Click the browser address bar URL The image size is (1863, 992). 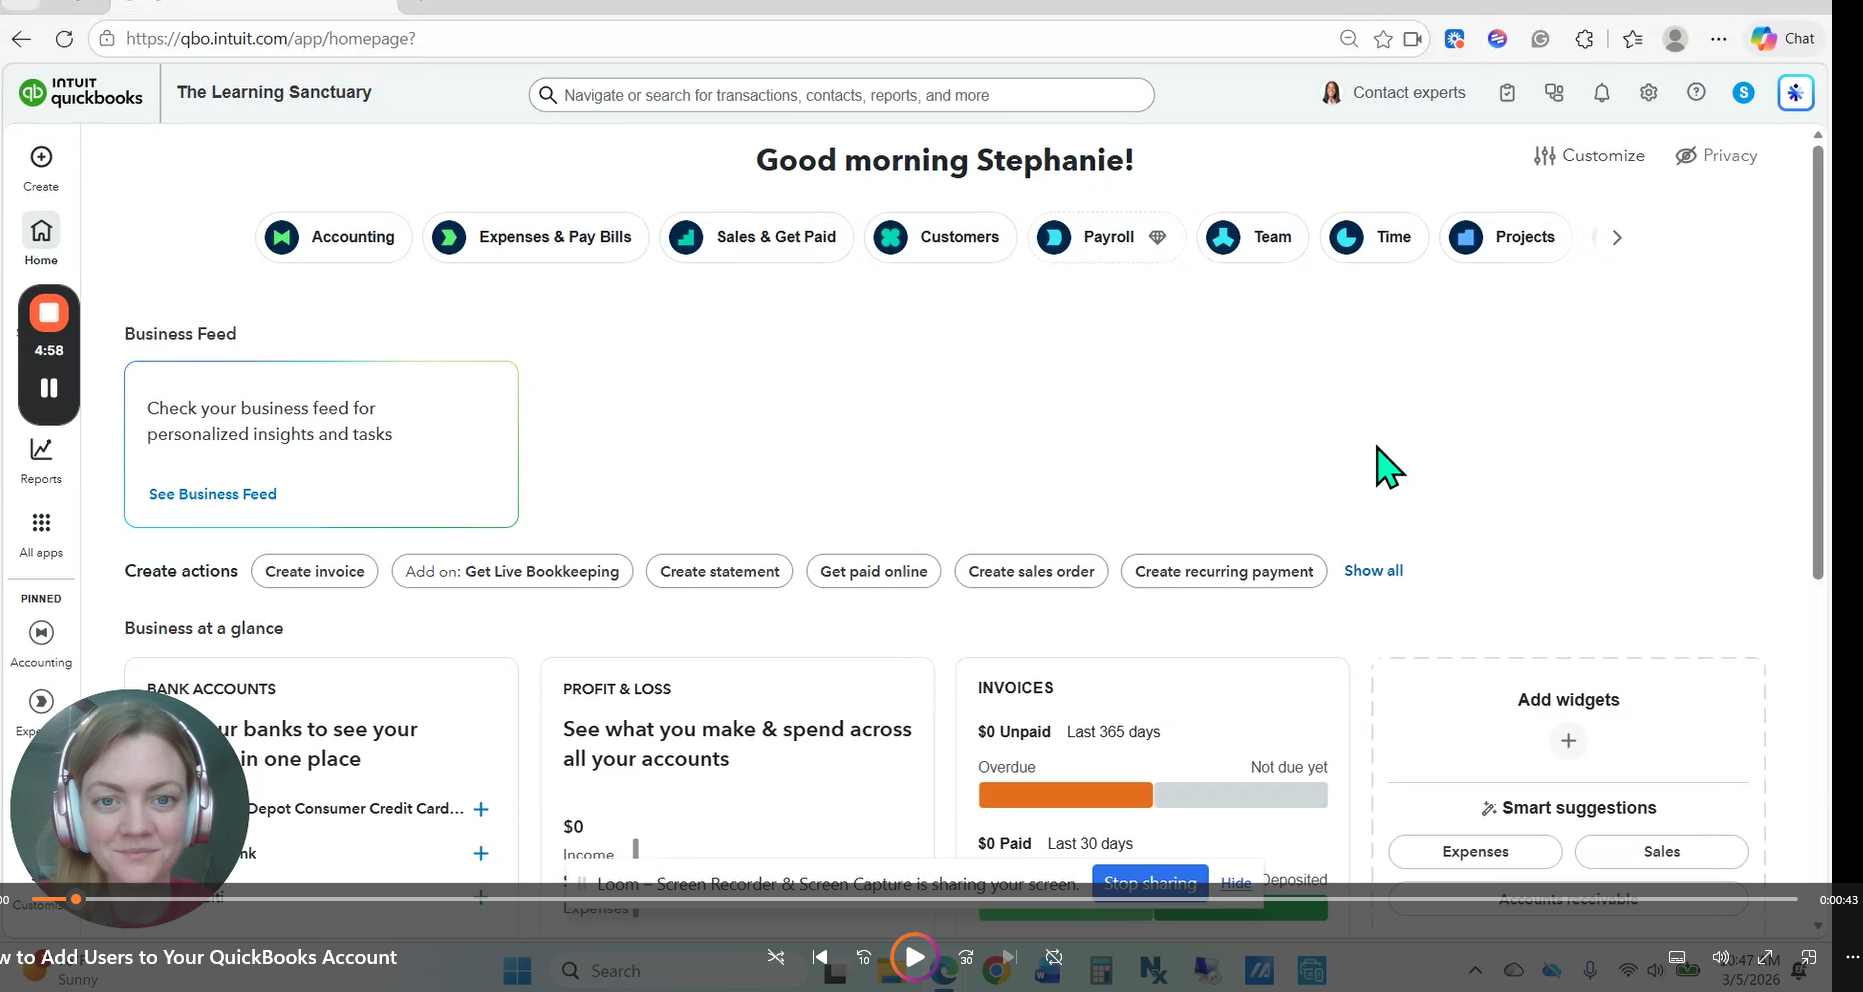coord(271,39)
